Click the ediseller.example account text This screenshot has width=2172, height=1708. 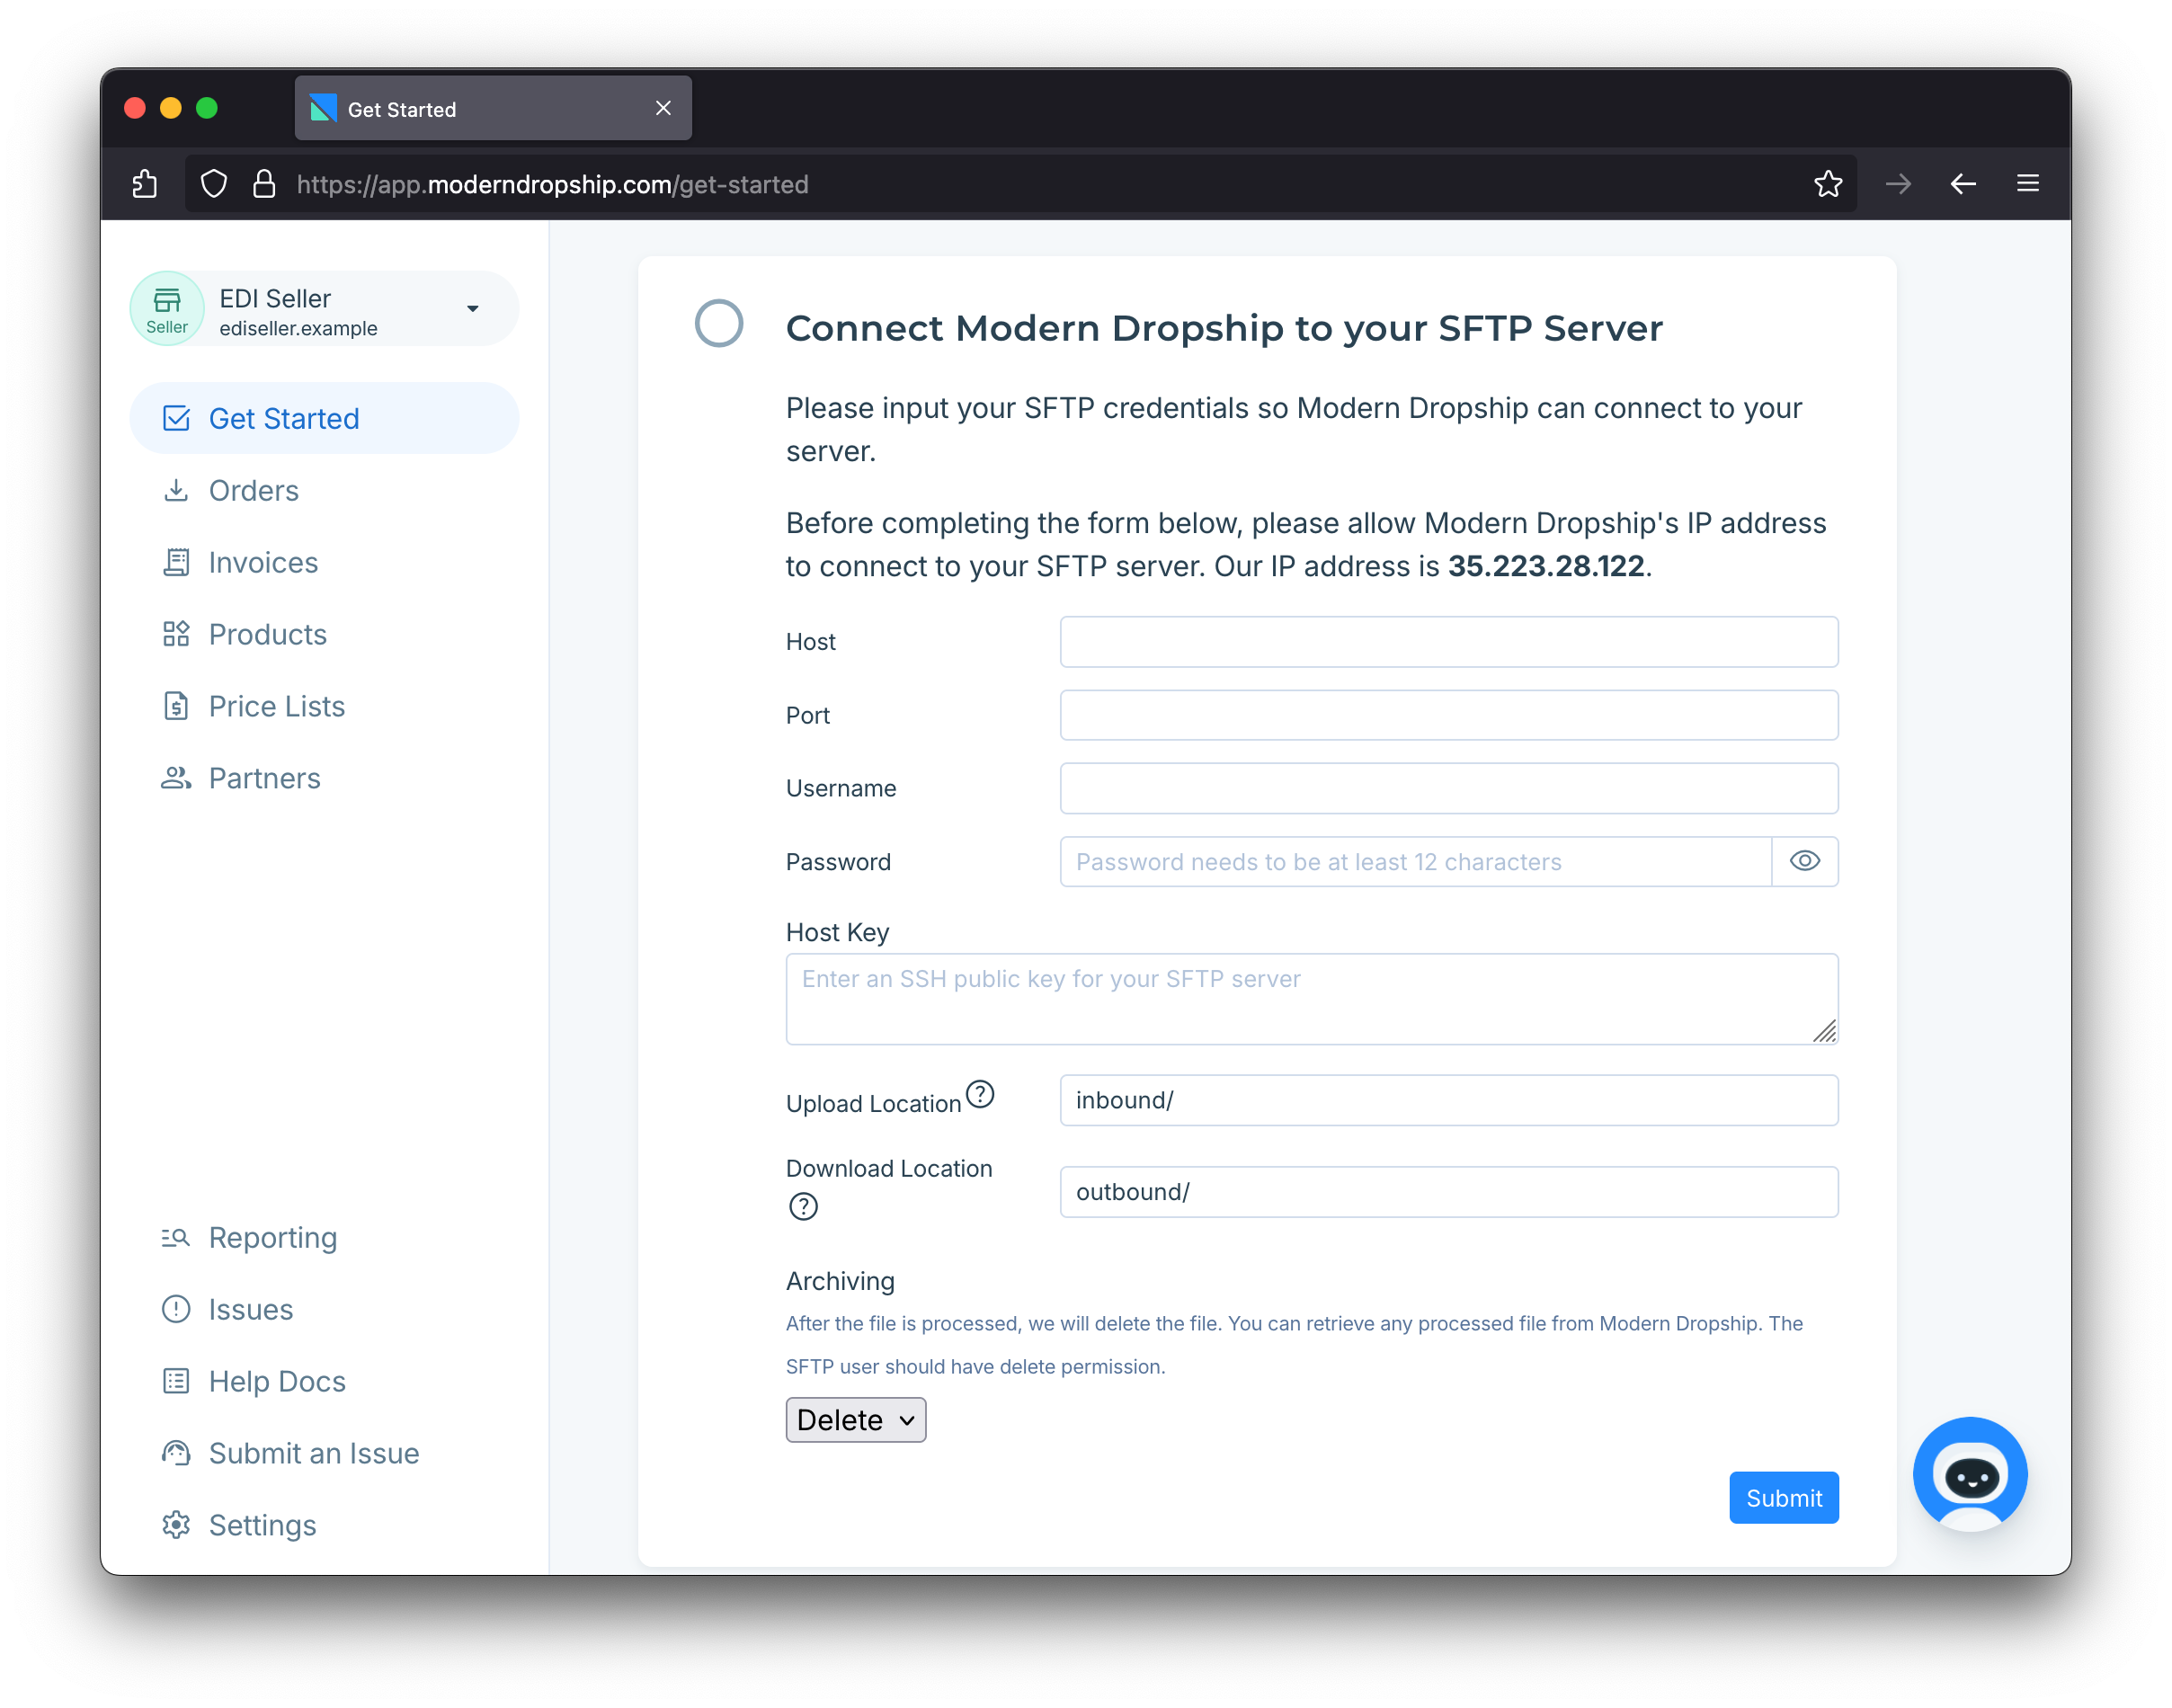point(298,328)
